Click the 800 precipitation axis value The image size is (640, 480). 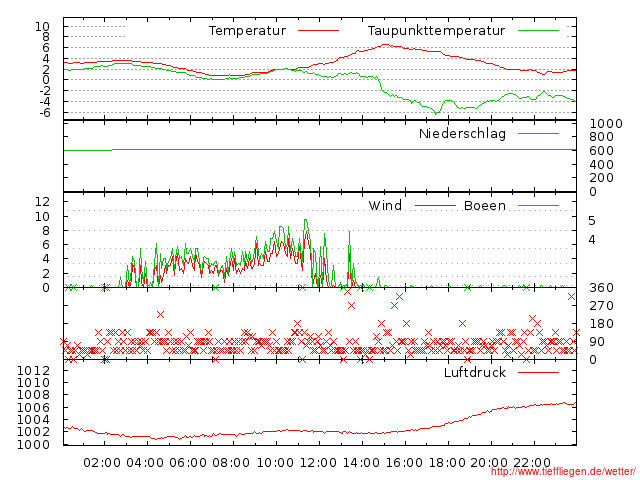coord(602,137)
